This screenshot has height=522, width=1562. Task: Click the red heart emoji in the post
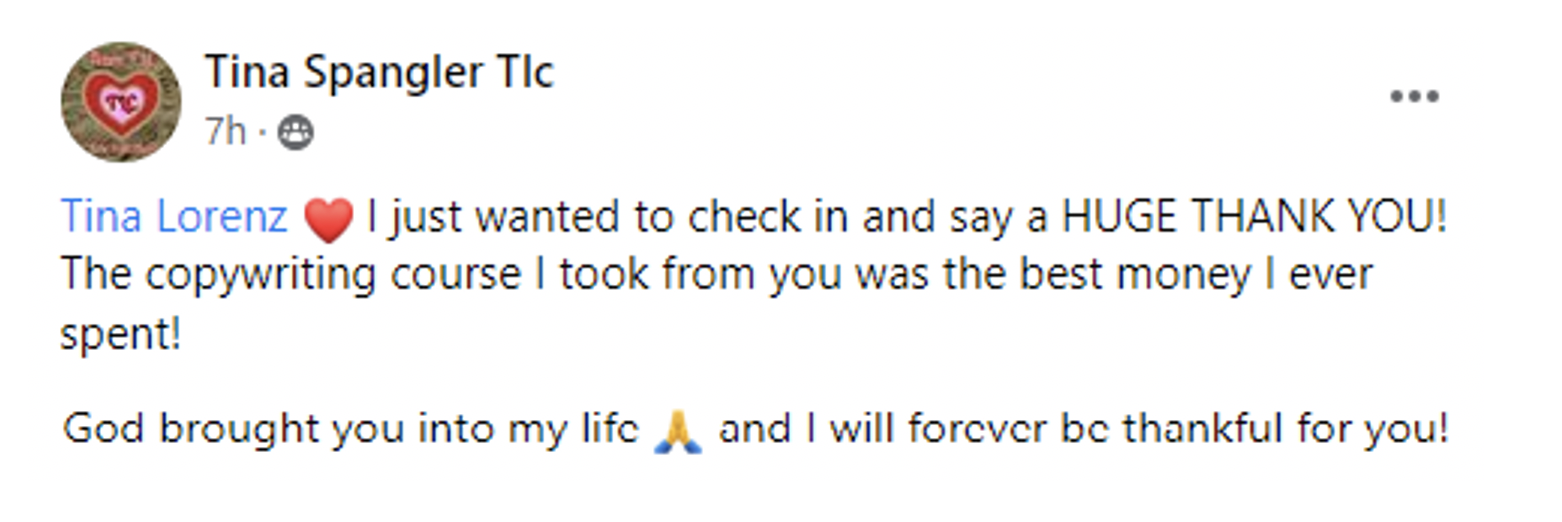(328, 219)
